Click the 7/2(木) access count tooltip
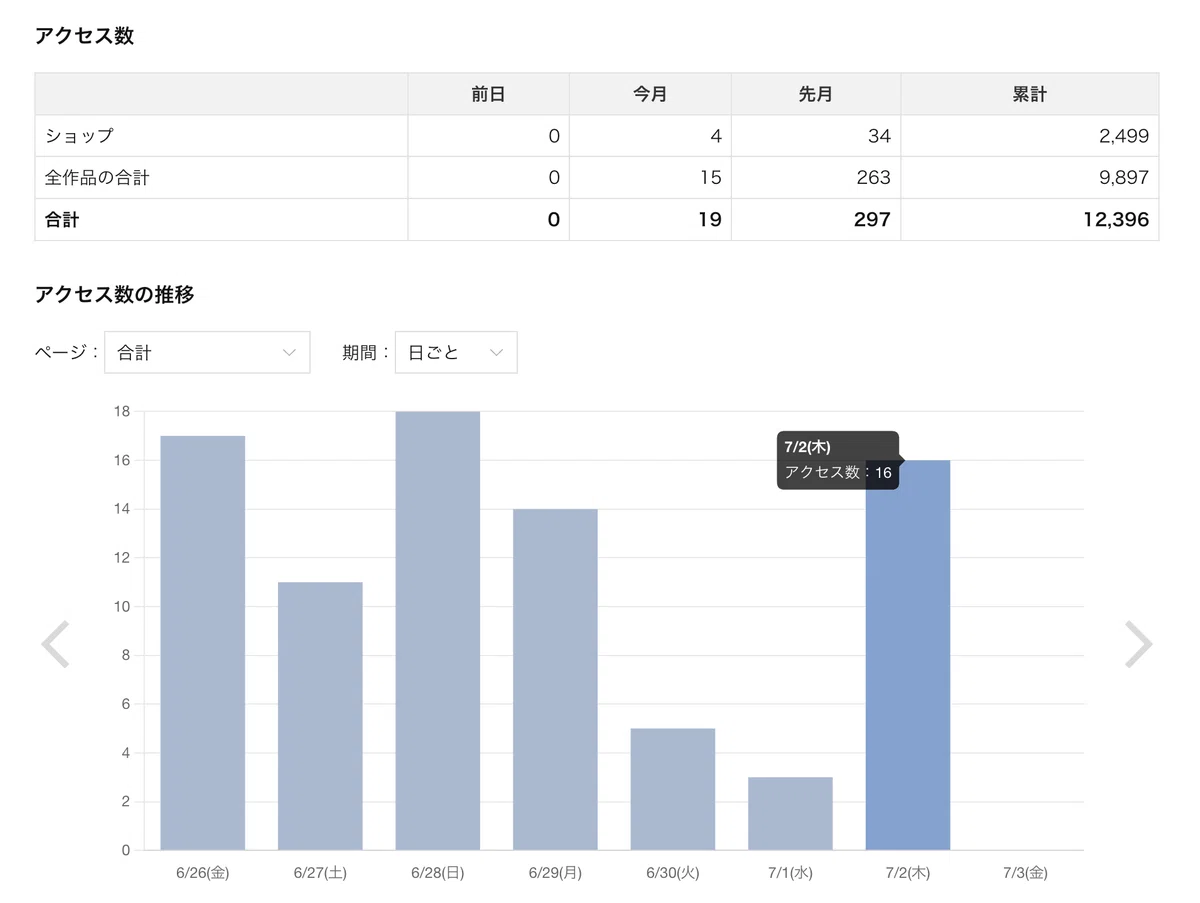 pos(838,460)
